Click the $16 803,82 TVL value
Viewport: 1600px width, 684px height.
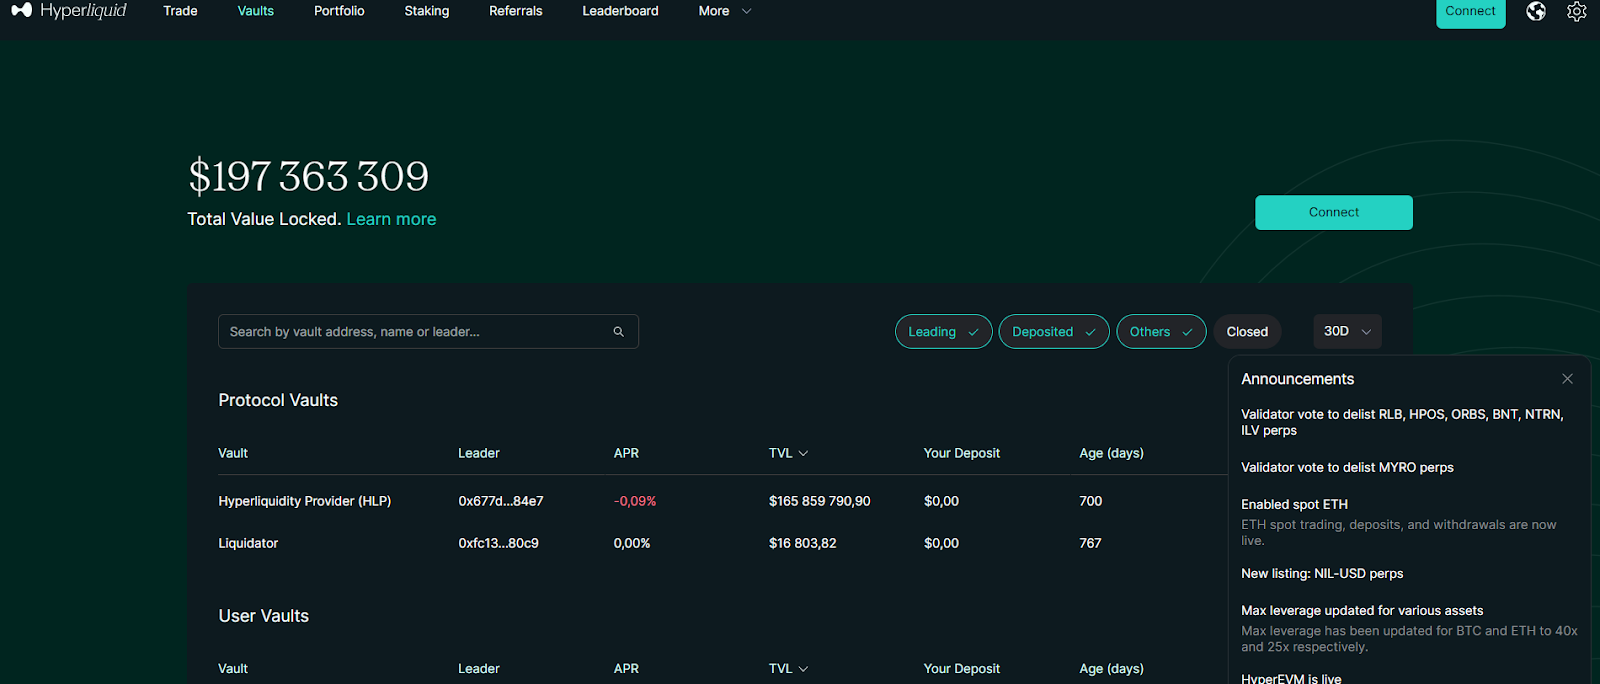[802, 543]
